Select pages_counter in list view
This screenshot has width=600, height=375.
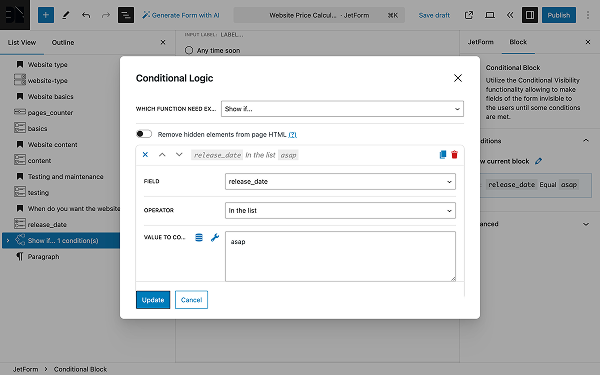pyautogui.click(x=50, y=113)
